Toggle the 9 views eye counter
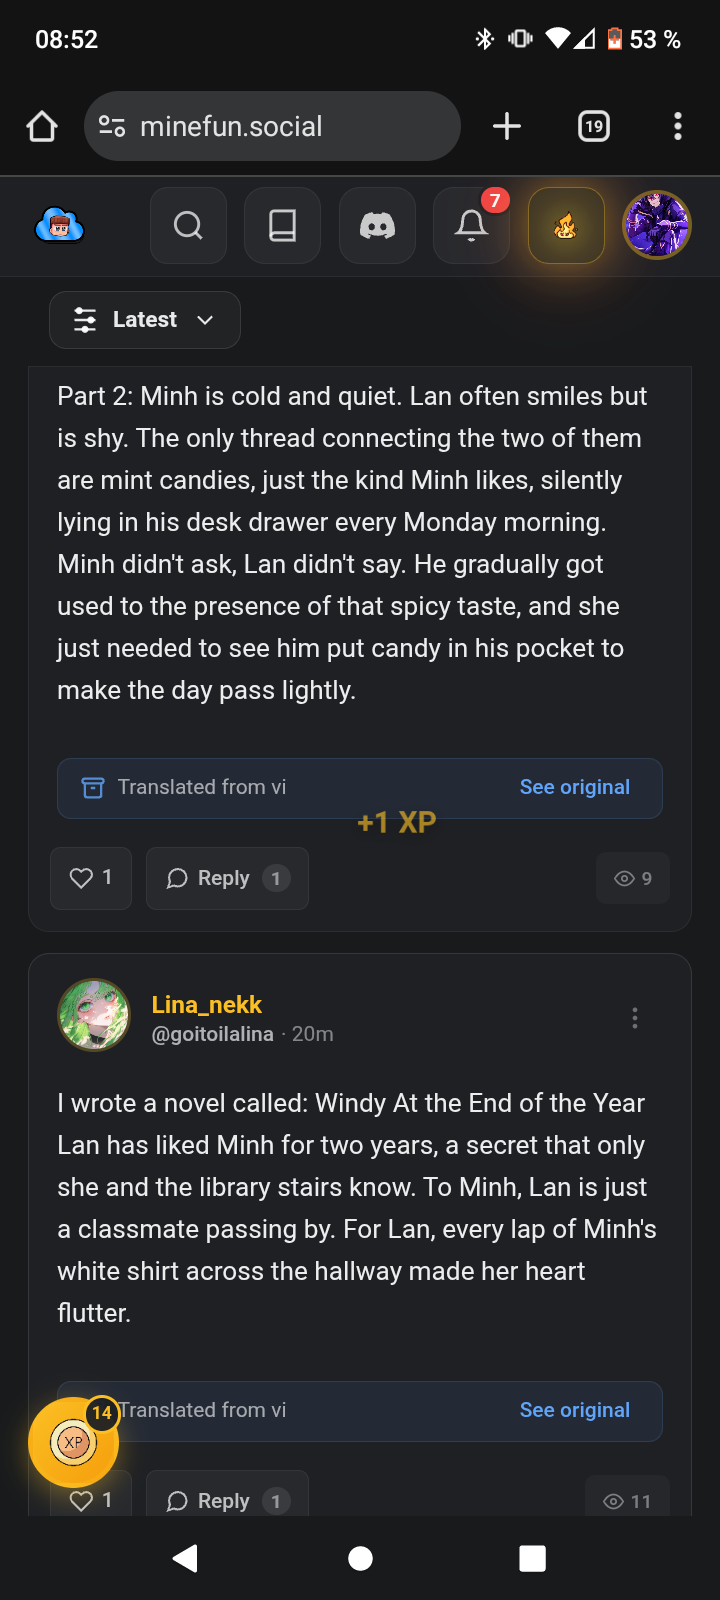This screenshot has height=1600, width=720. click(x=633, y=878)
